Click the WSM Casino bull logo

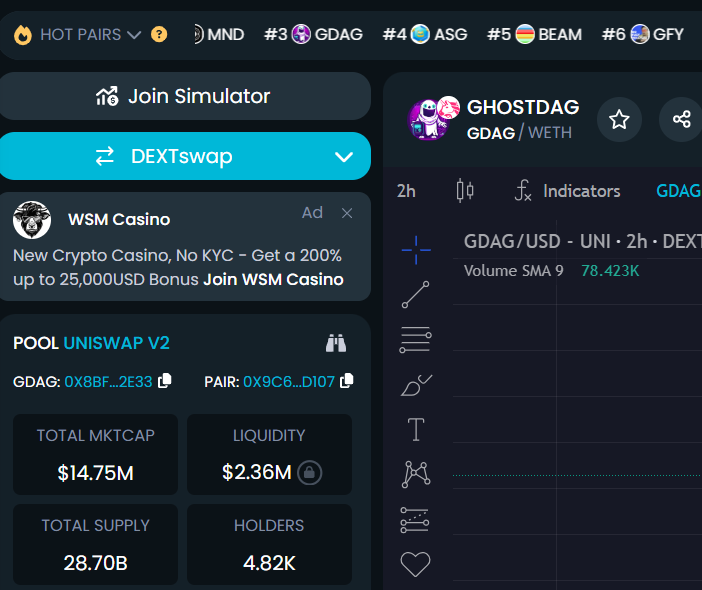coord(32,220)
